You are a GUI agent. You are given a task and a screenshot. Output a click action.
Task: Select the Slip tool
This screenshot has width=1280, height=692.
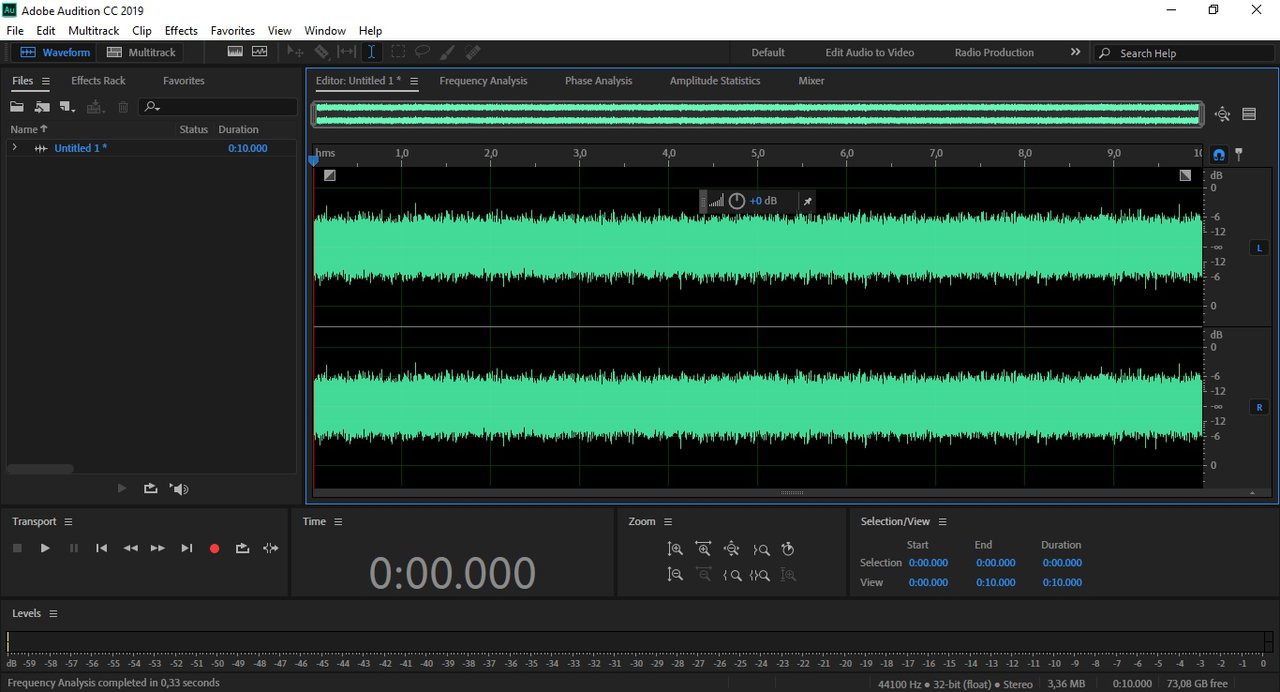pos(346,52)
